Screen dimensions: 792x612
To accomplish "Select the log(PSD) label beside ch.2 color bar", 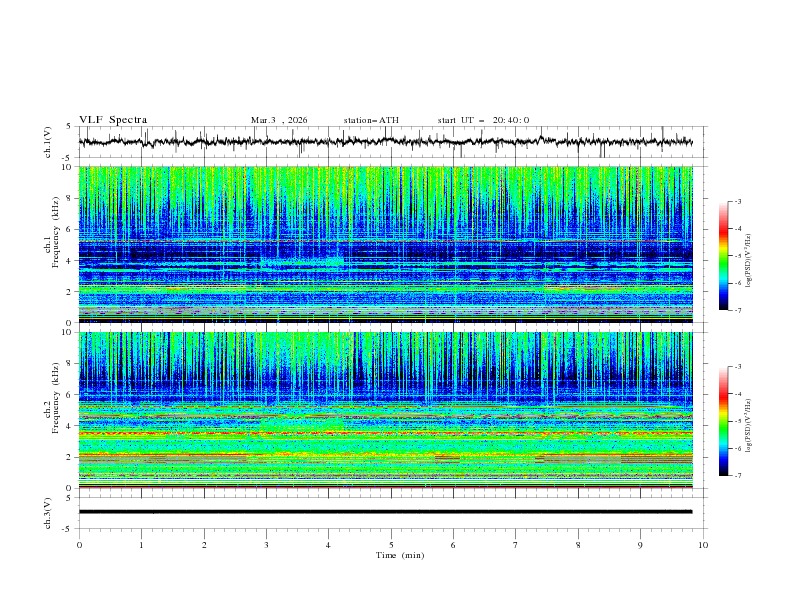I will (x=748, y=426).
